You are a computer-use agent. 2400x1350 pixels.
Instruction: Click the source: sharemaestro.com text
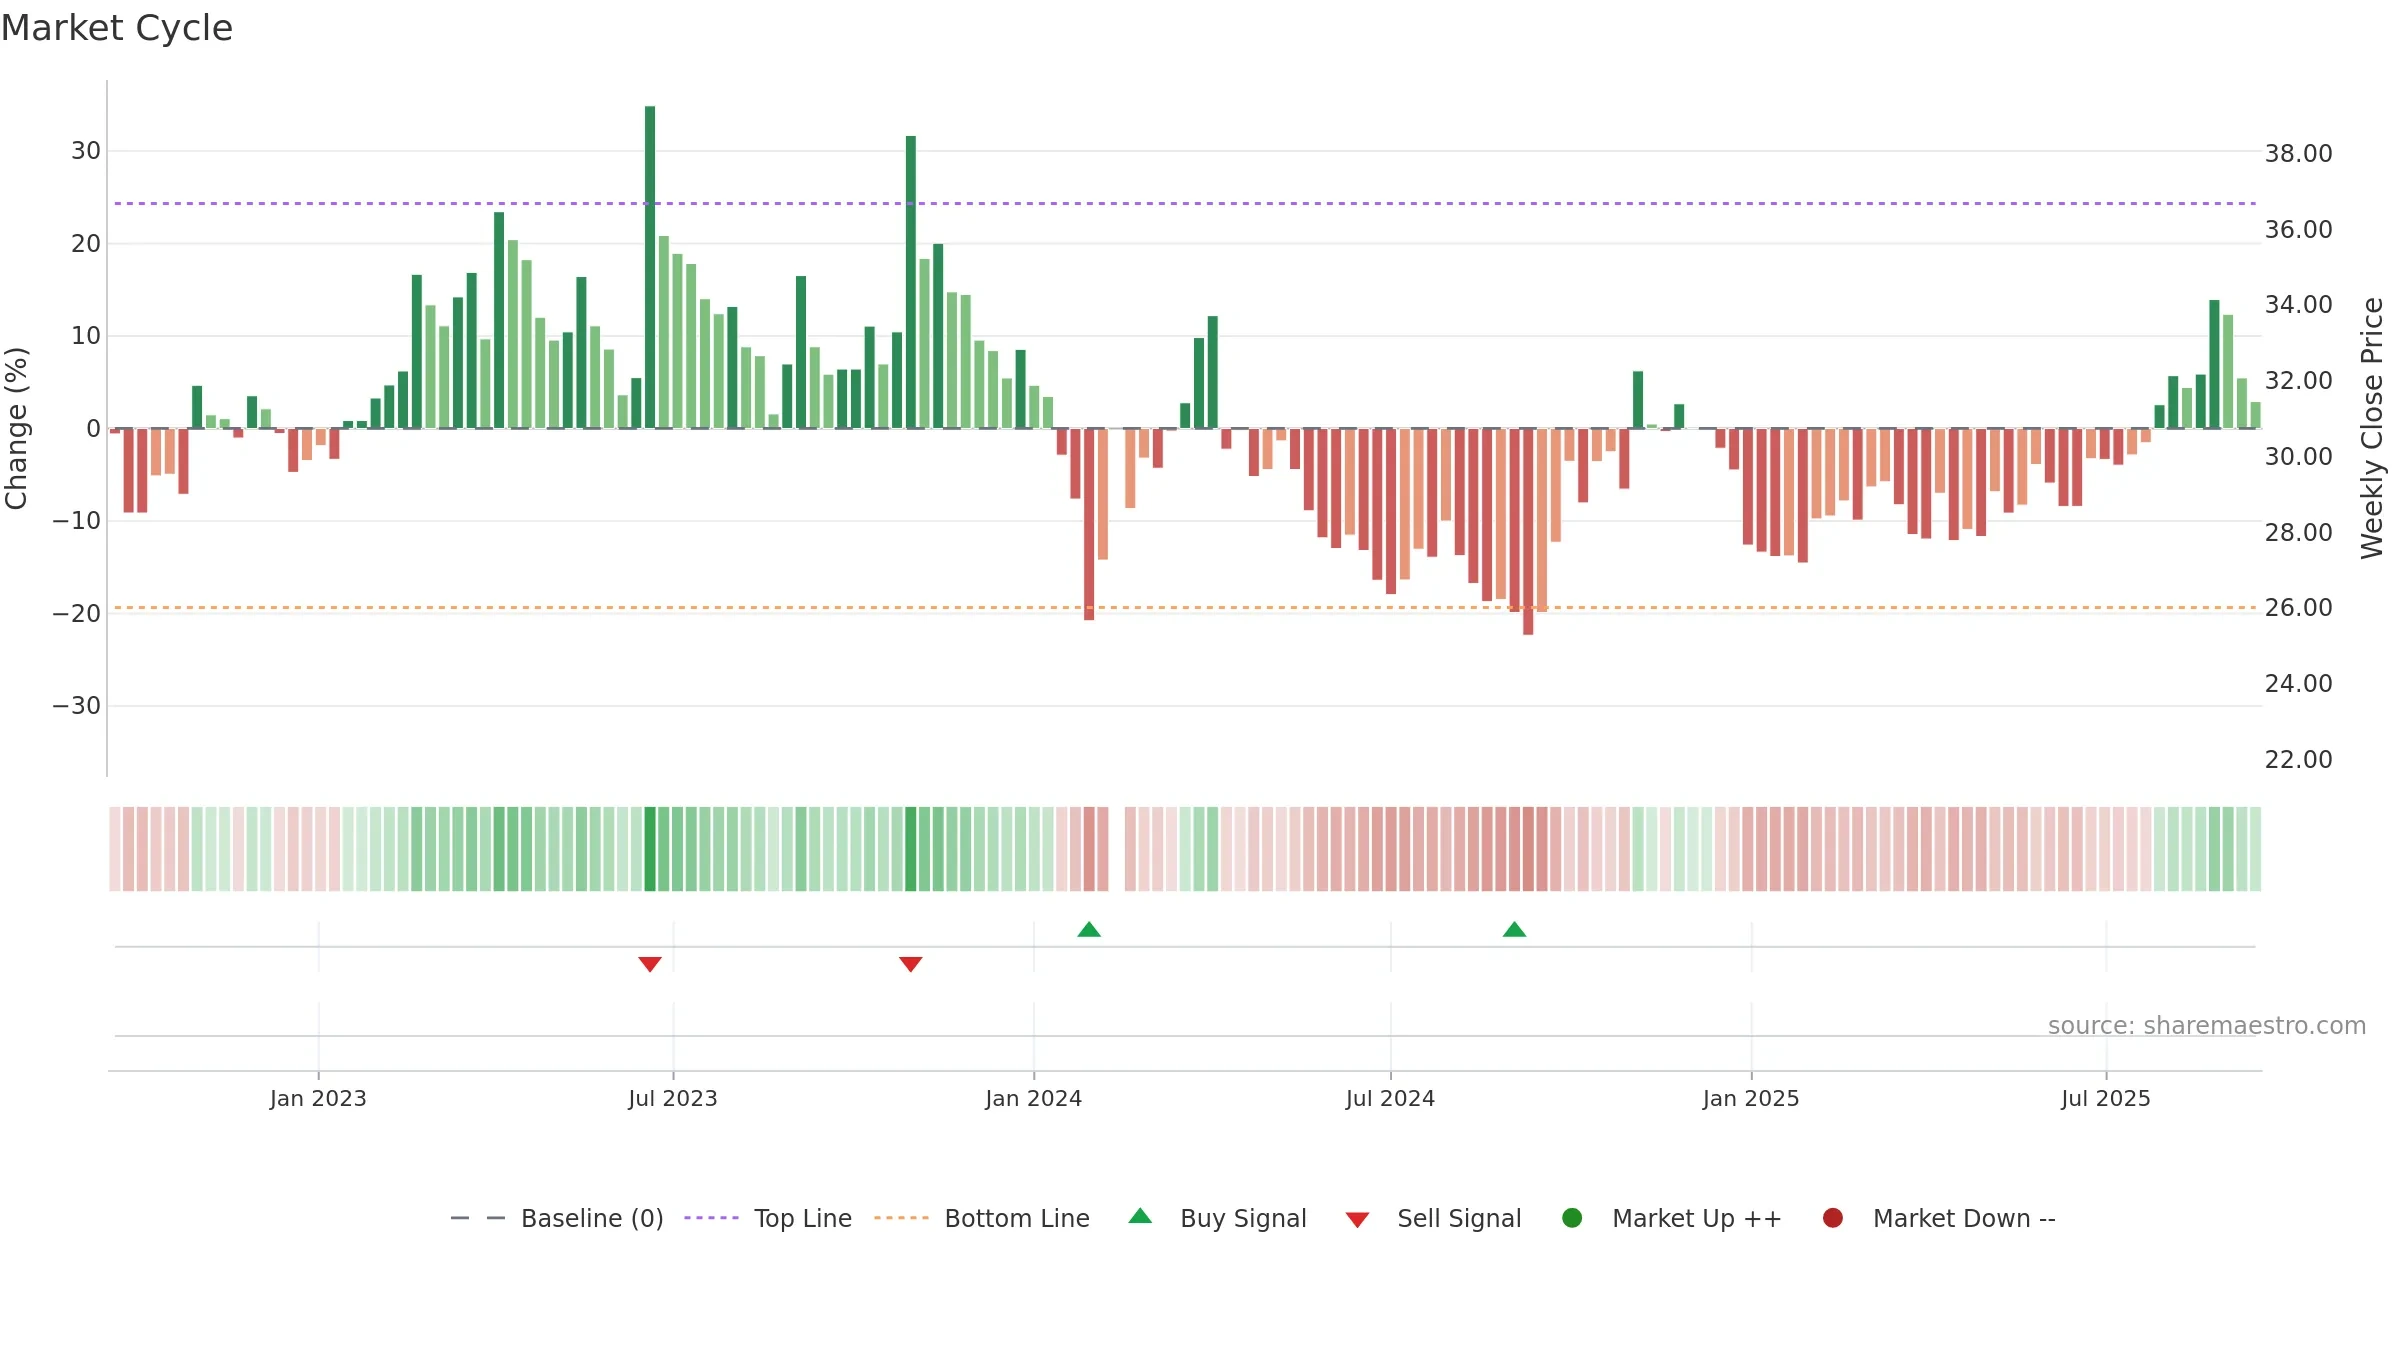pyautogui.click(x=2207, y=1026)
